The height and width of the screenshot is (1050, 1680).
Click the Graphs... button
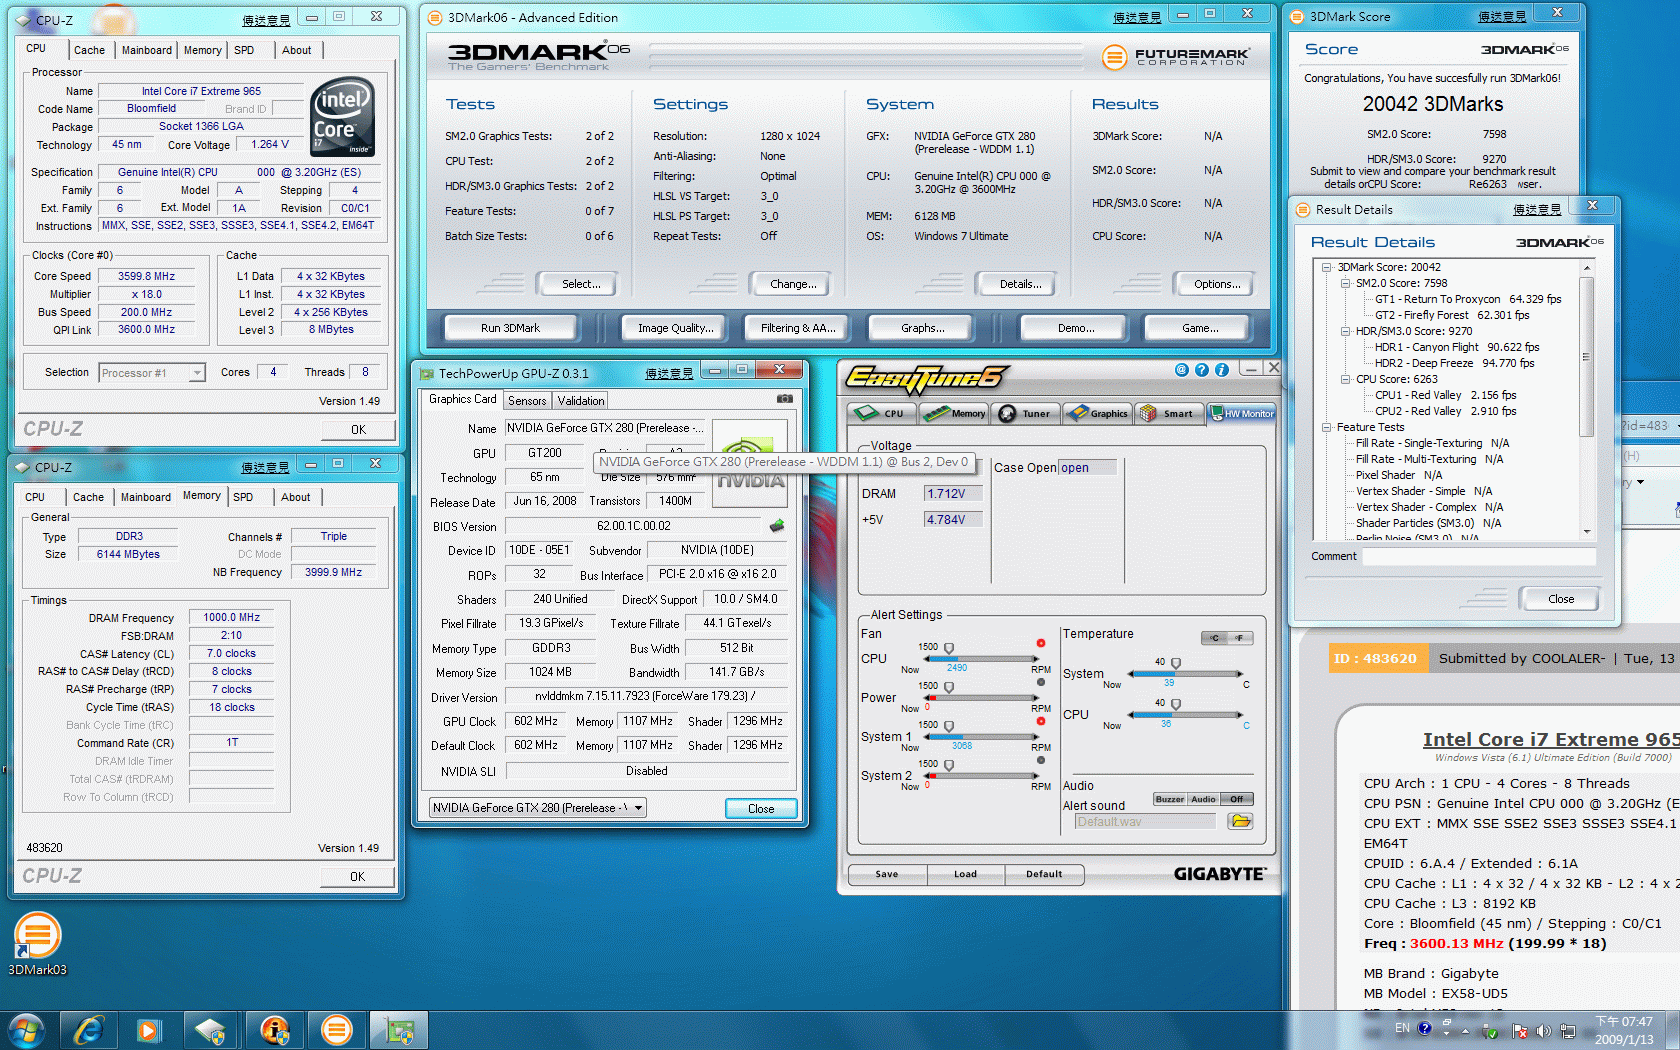click(922, 328)
